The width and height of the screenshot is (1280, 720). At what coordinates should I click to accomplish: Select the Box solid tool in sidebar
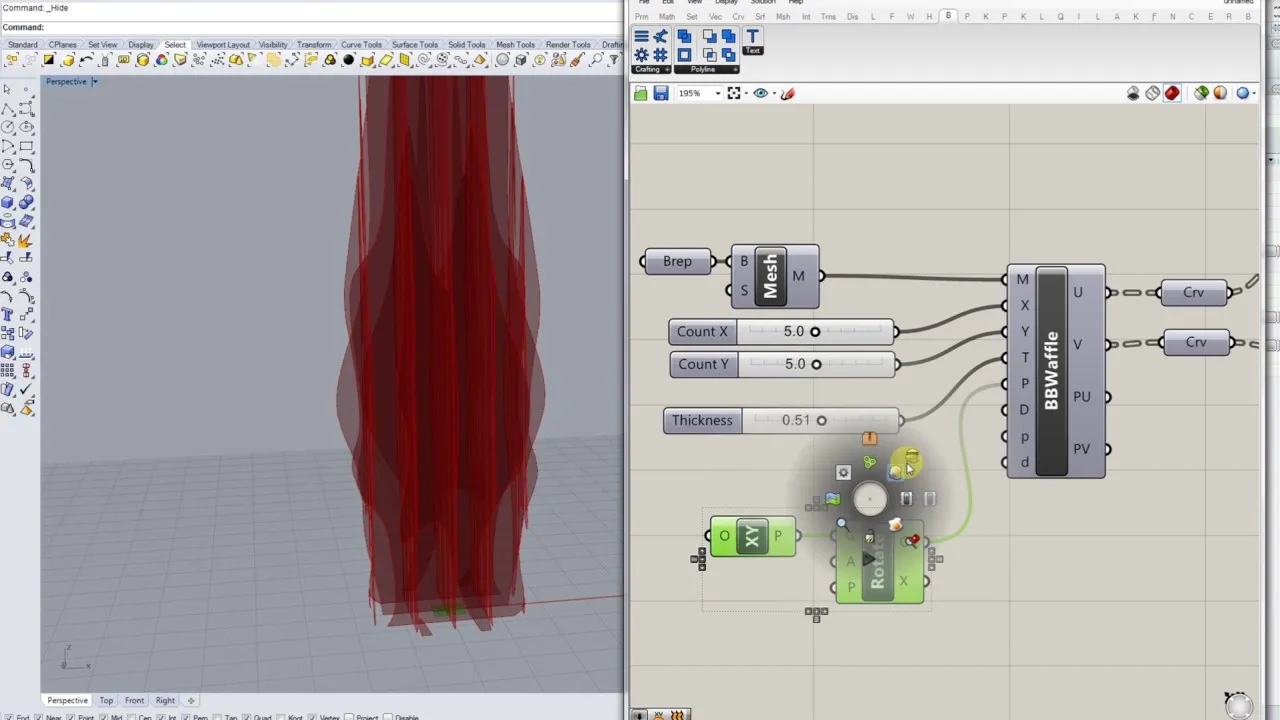click(x=7, y=202)
